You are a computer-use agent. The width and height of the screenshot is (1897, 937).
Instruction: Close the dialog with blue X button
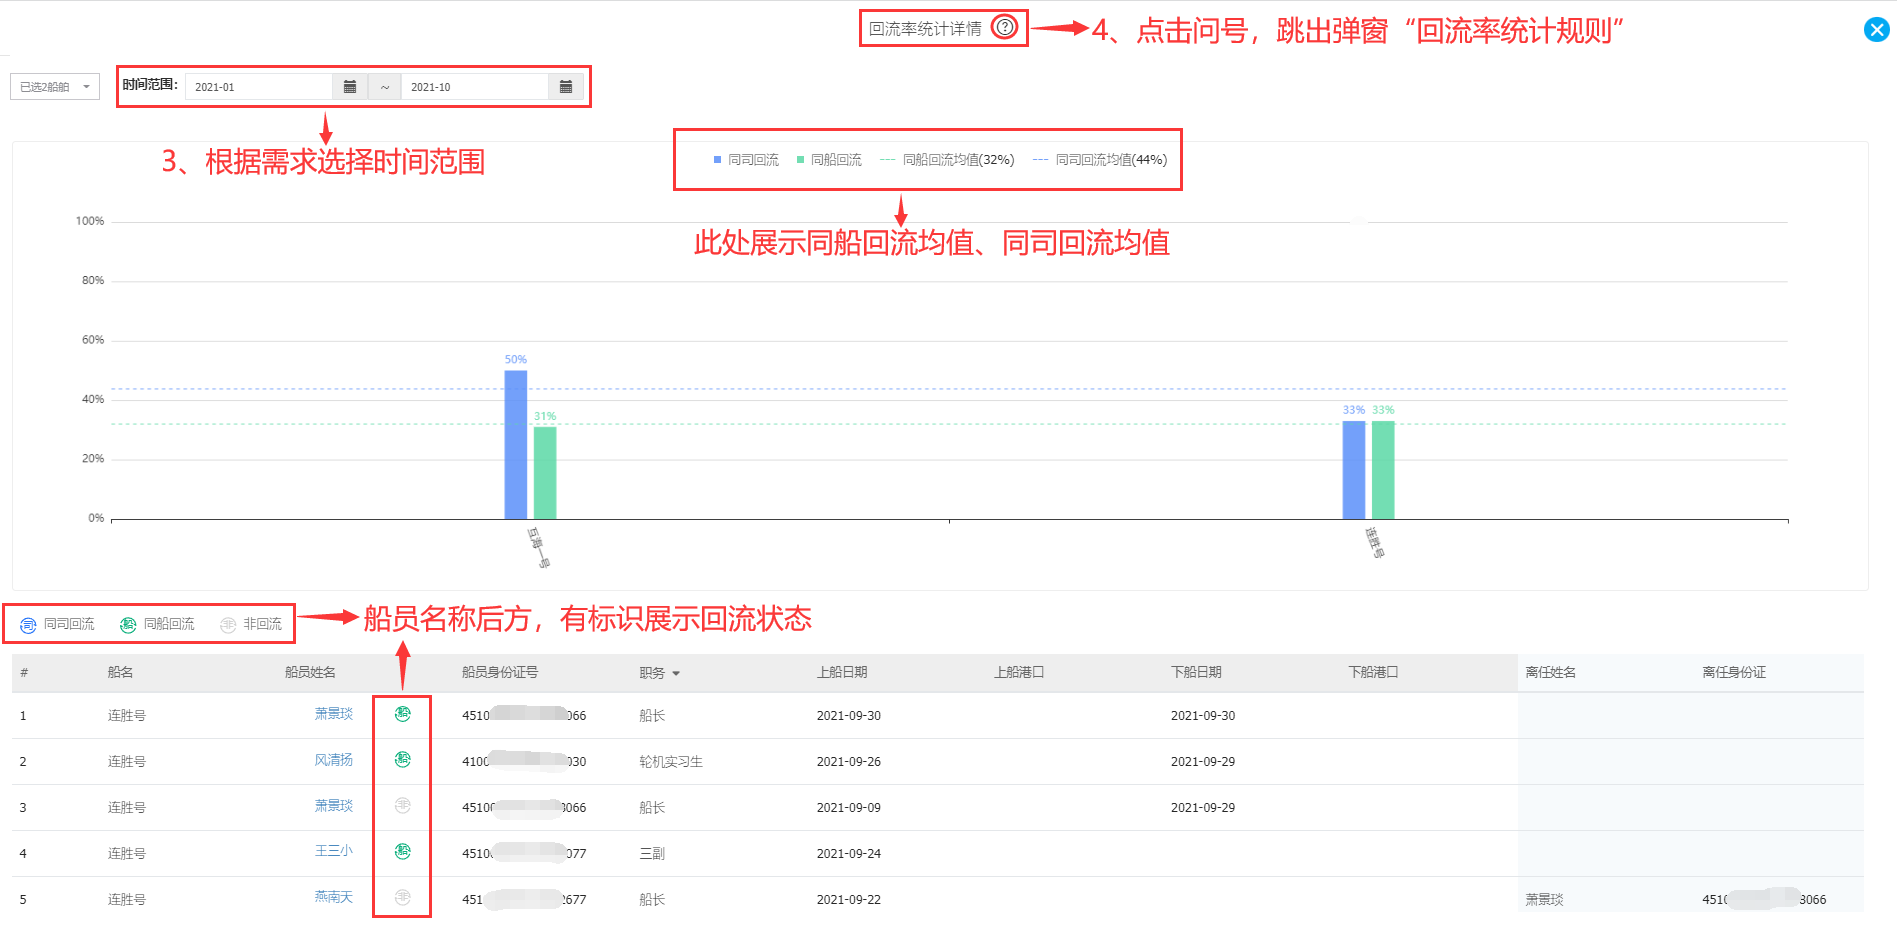pyautogui.click(x=1876, y=30)
